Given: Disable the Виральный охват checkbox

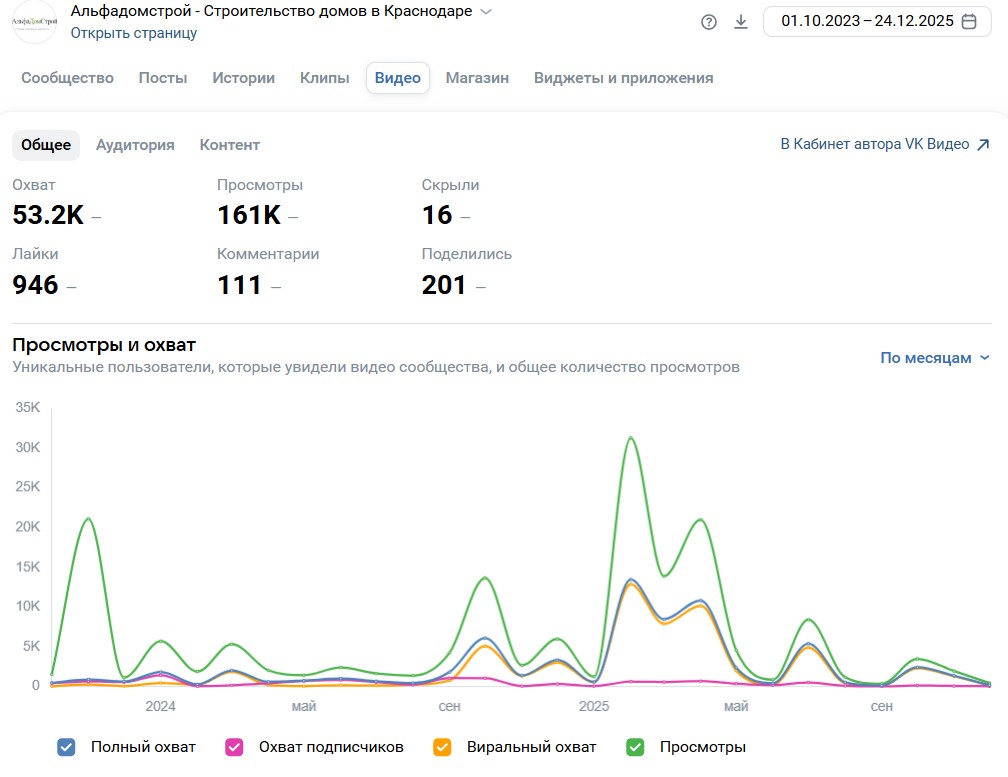Looking at the screenshot, I should coord(443,747).
